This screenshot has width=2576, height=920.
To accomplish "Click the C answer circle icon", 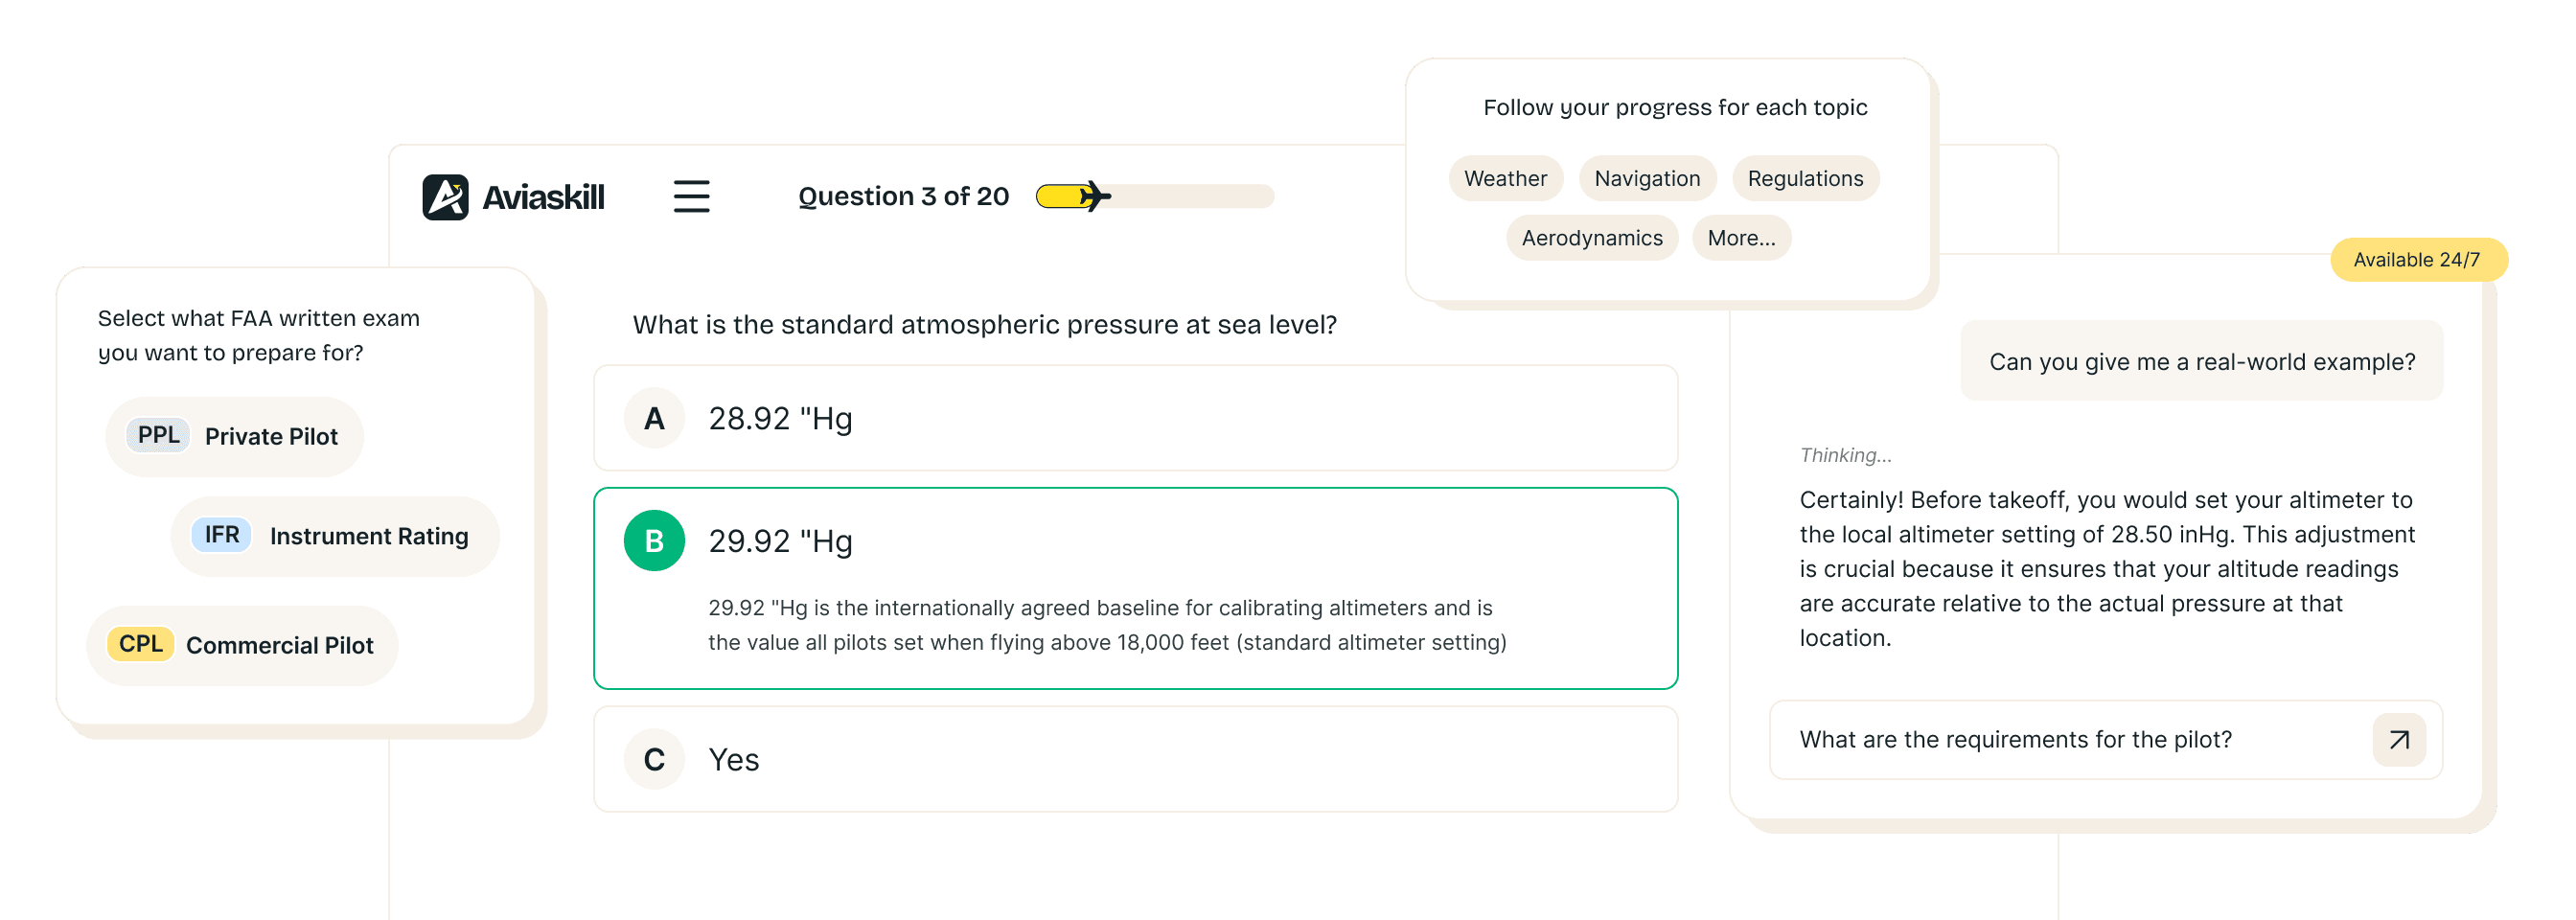I will (654, 759).
